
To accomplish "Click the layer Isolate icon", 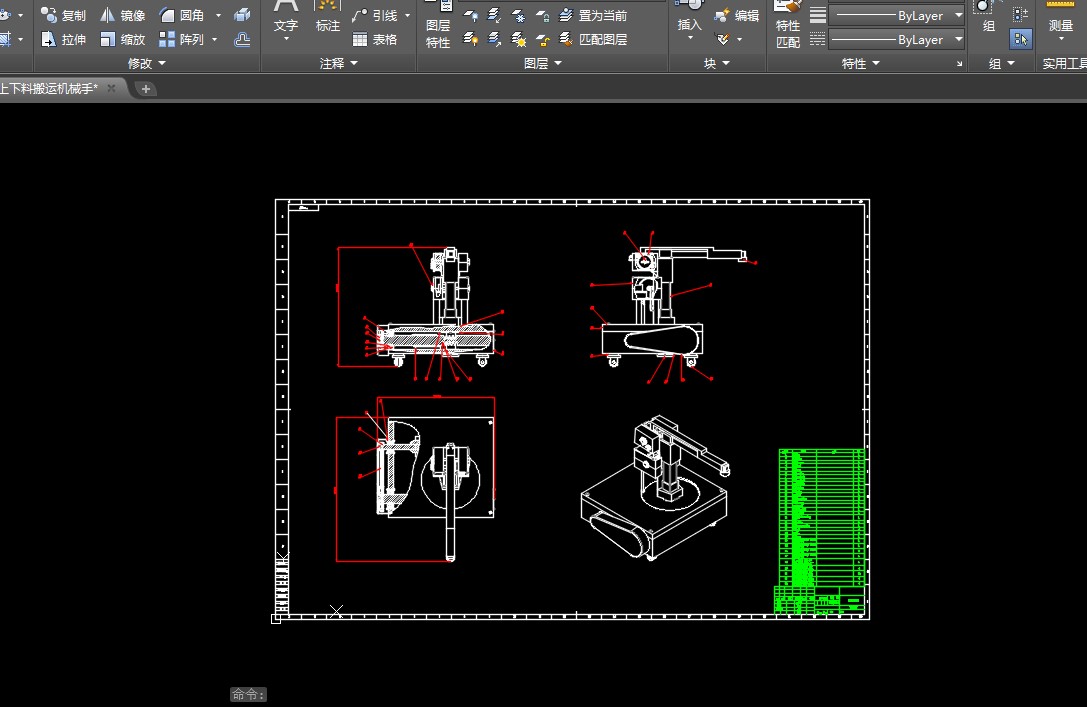I will click(494, 15).
